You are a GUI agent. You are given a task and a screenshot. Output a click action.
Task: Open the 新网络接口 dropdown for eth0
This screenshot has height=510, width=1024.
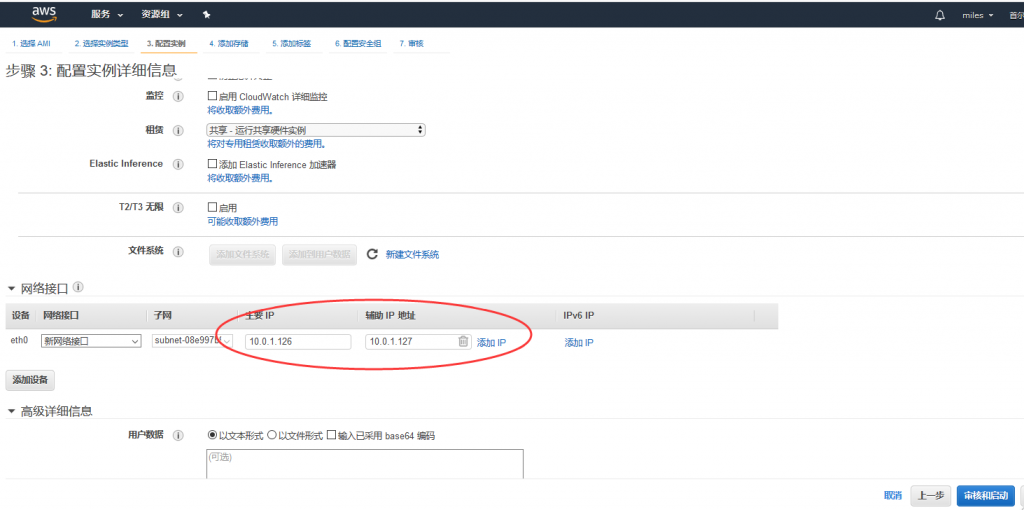coord(91,342)
